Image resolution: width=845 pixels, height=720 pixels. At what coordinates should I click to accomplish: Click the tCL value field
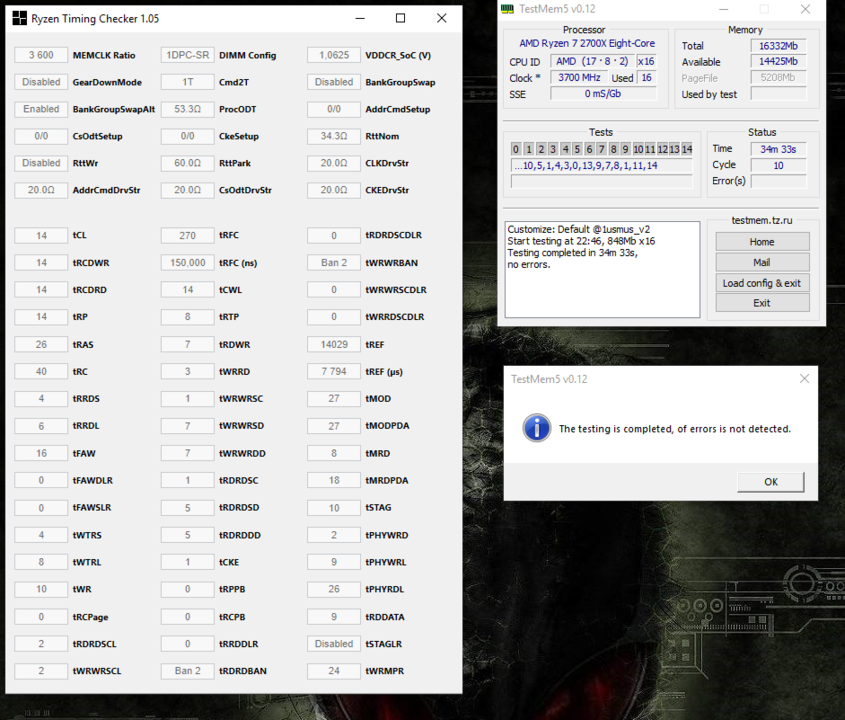point(41,236)
